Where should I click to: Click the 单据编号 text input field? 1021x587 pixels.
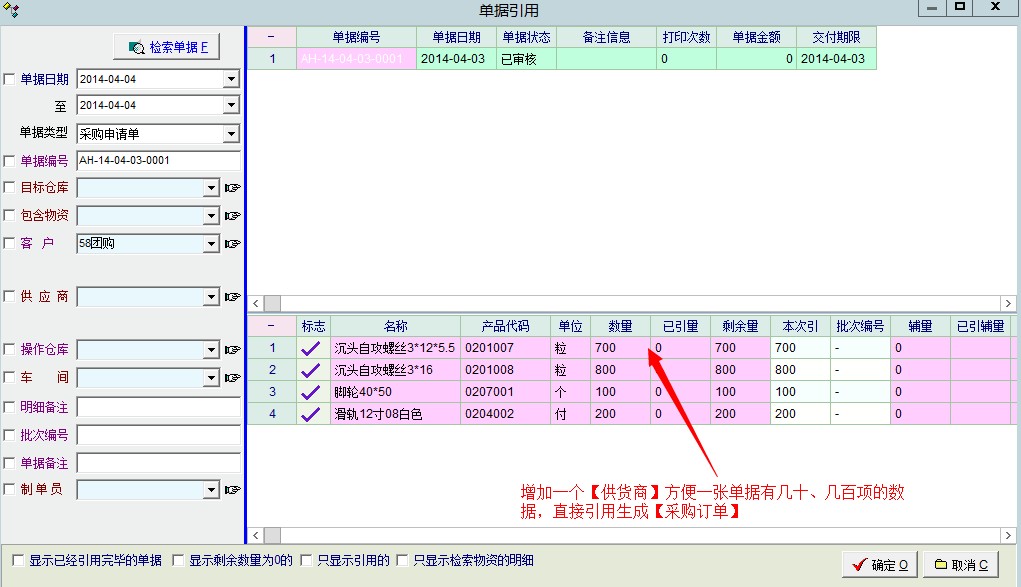click(158, 160)
